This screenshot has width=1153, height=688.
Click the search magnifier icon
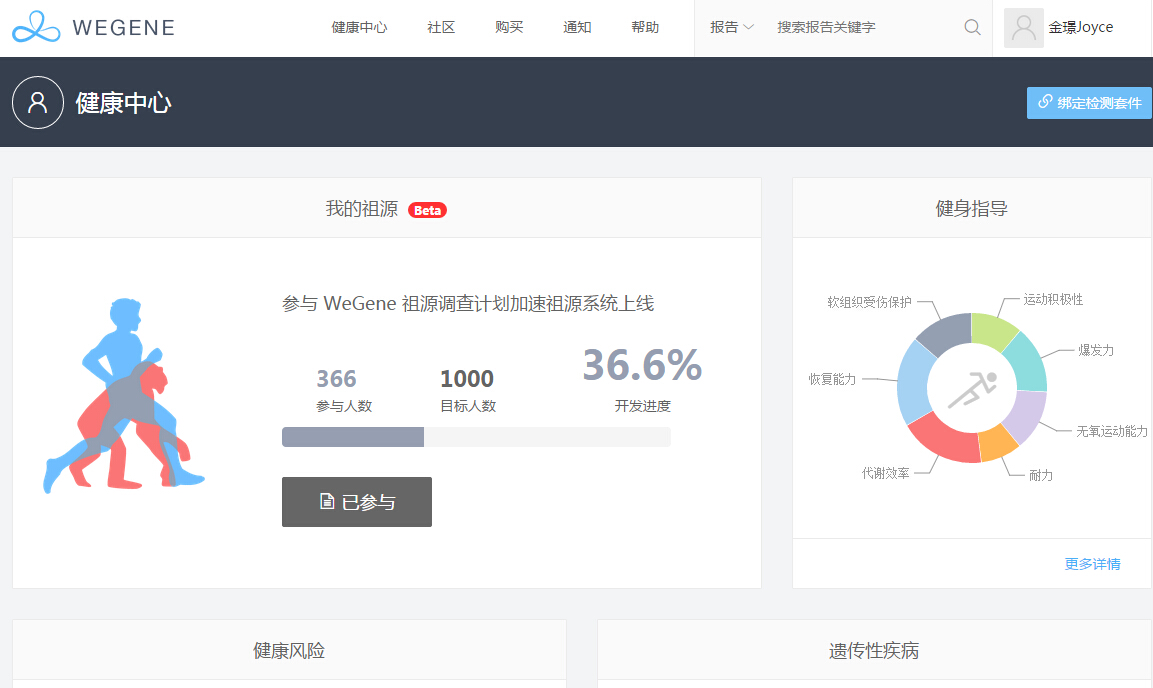pos(972,27)
